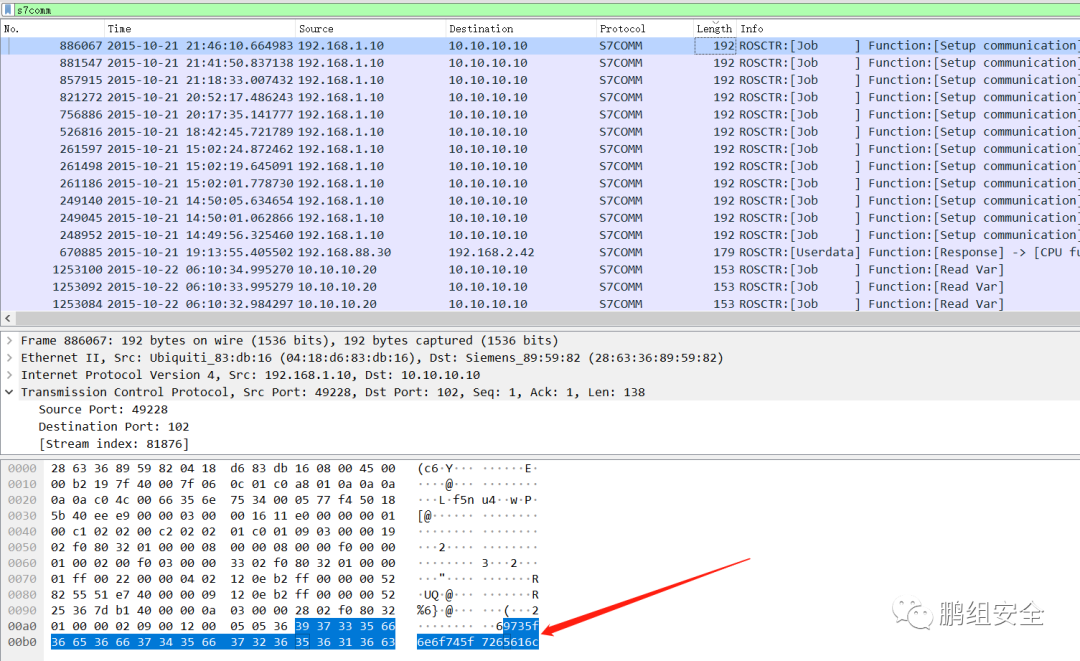Select packet 670885 with ROSCTR Userdata
The image size is (1080, 661).
click(400, 251)
